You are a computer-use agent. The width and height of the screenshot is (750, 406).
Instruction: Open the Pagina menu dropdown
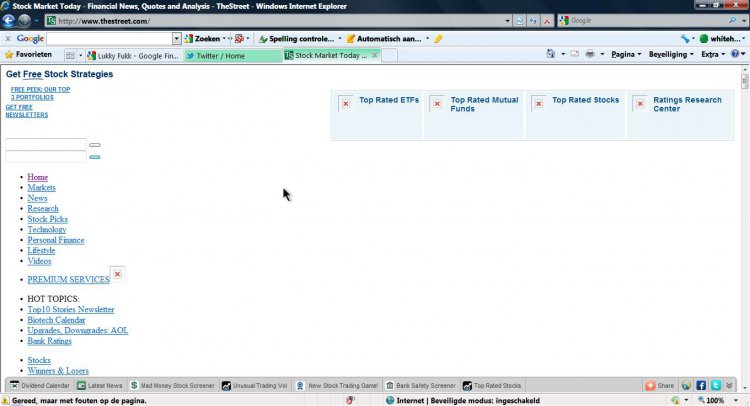click(x=626, y=55)
